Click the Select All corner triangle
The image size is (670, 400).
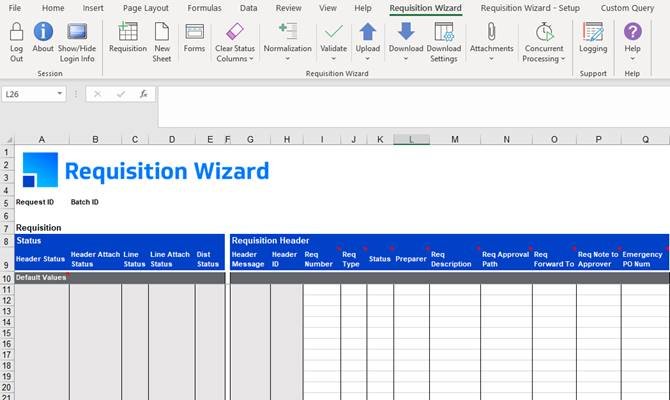(x=9, y=140)
